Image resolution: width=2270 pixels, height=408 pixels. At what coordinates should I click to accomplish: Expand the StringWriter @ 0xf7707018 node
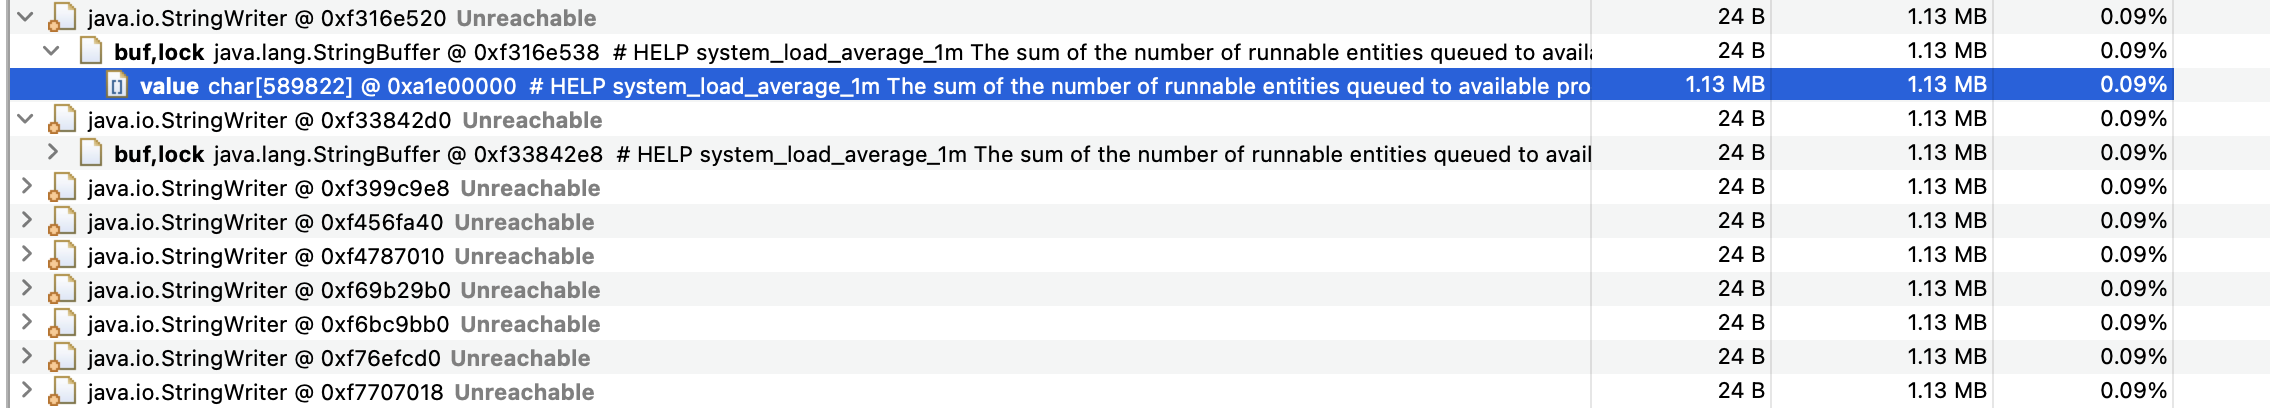tap(26, 391)
